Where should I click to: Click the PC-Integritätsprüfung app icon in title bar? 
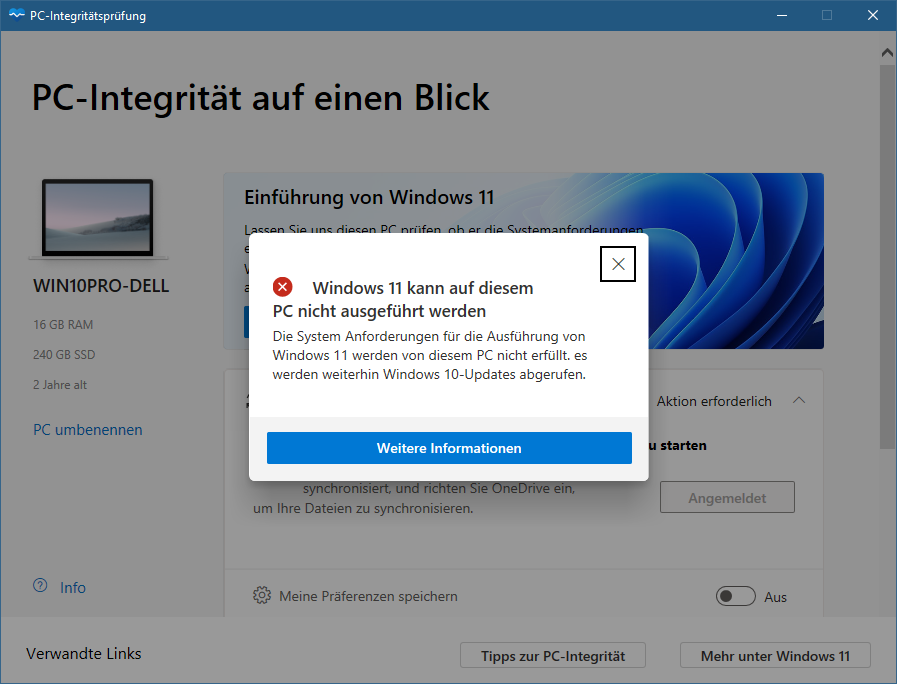17,15
